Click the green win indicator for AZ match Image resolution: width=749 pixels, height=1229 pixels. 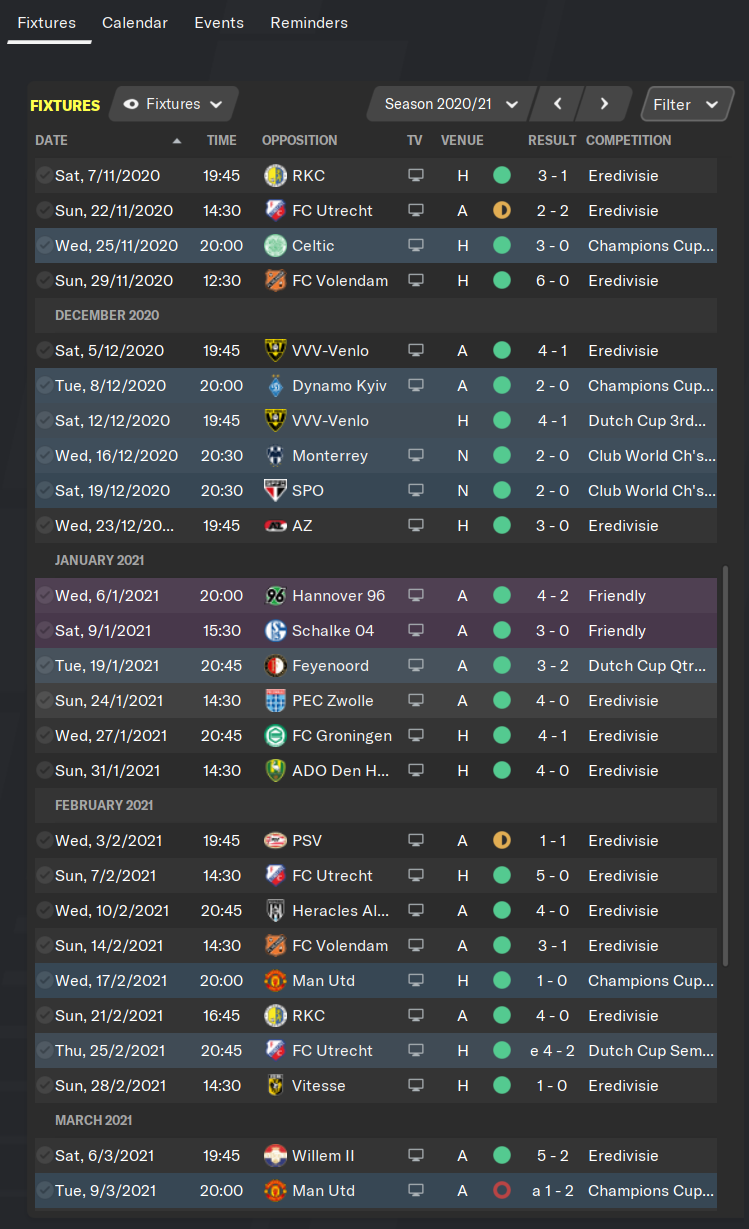502,526
